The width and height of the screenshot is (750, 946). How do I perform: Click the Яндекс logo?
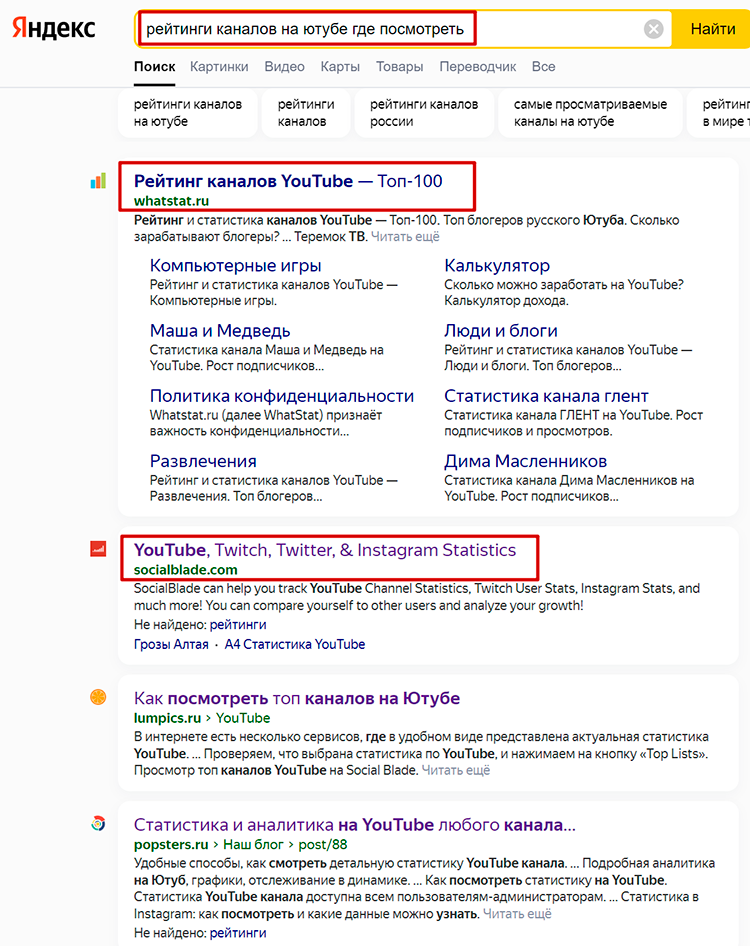tap(54, 28)
